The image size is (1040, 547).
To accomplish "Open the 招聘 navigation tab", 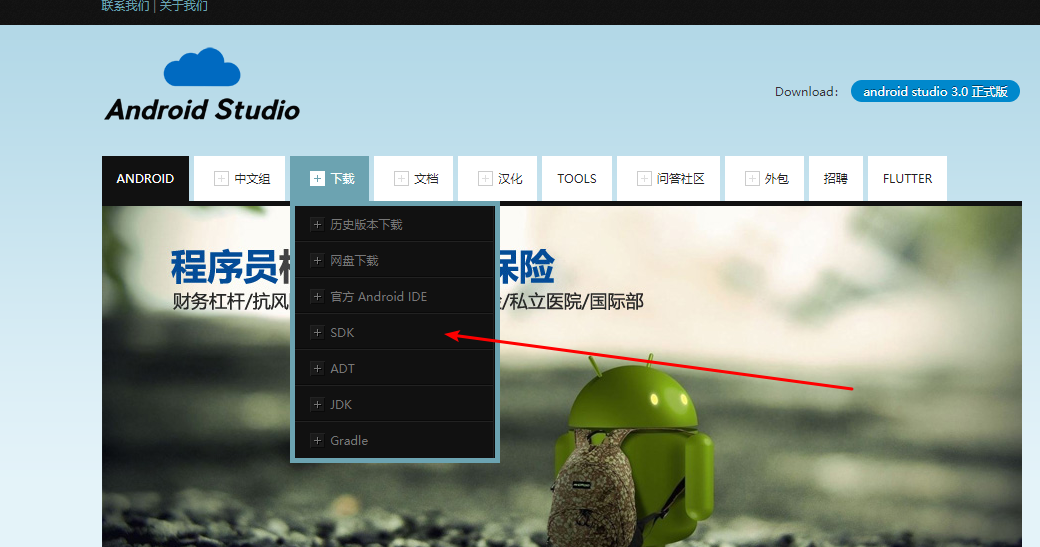I will [836, 178].
